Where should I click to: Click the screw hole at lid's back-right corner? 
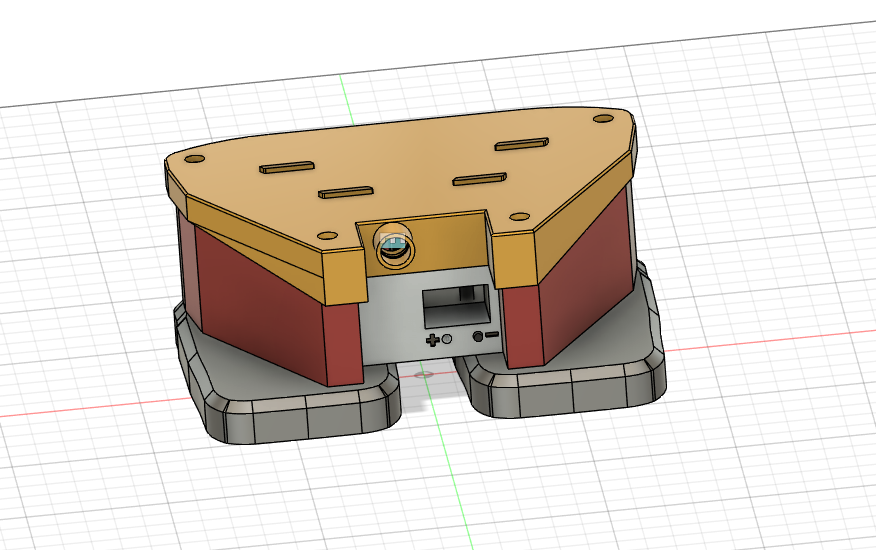(603, 119)
